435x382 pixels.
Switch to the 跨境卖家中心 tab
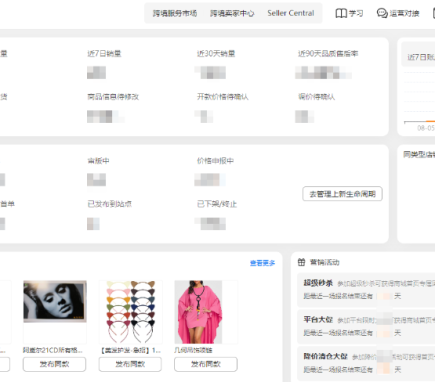pyautogui.click(x=232, y=13)
